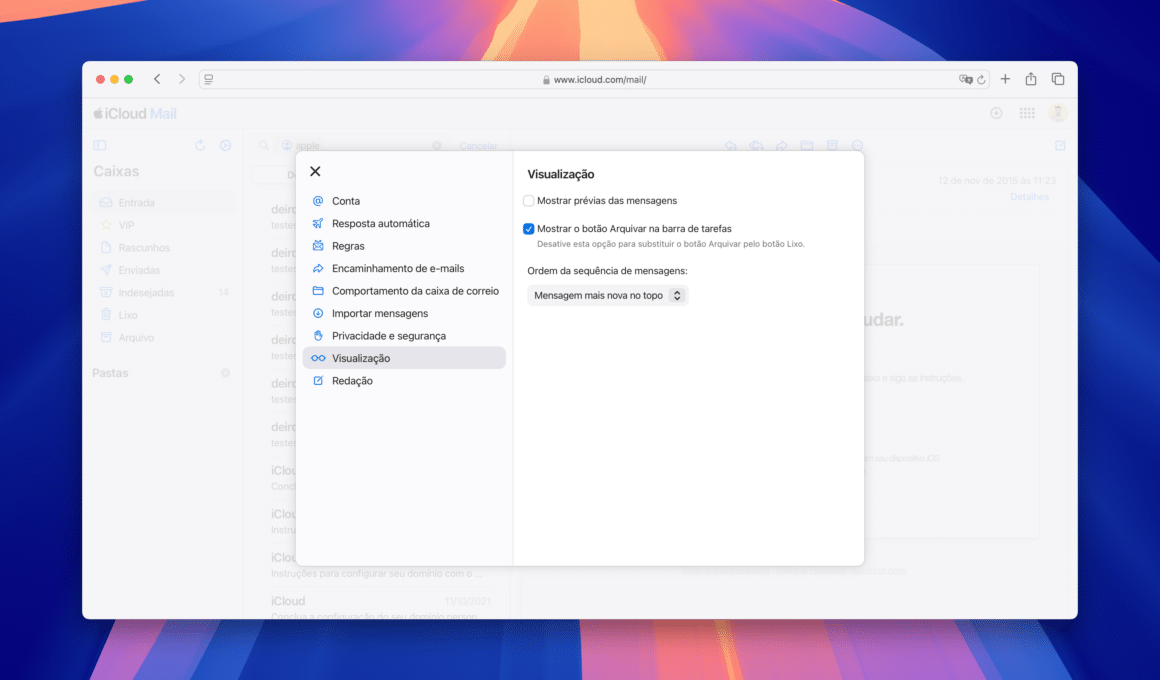Open the more actions icon in toolbar
Screen dimensions: 1160x680
pyautogui.click(x=857, y=146)
